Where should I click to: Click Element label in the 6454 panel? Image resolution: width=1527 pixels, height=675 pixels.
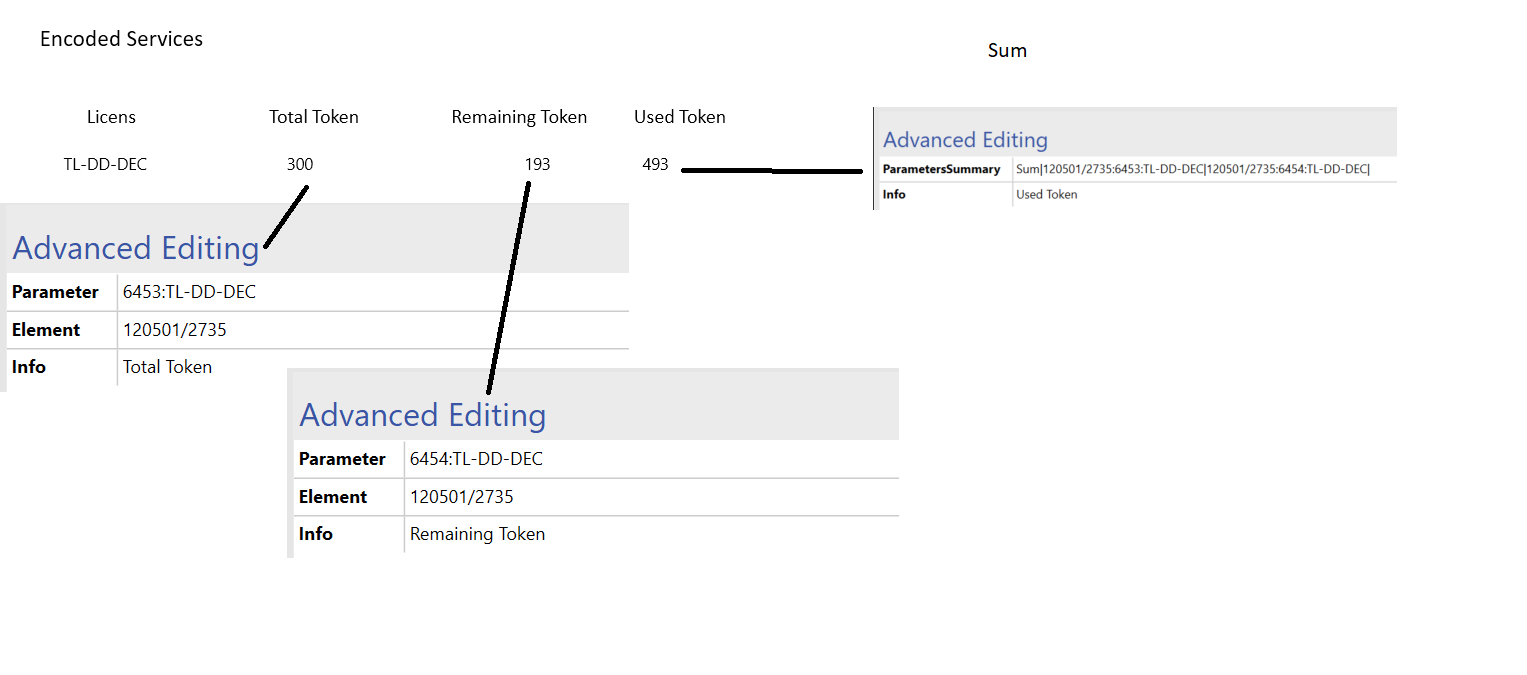(333, 497)
